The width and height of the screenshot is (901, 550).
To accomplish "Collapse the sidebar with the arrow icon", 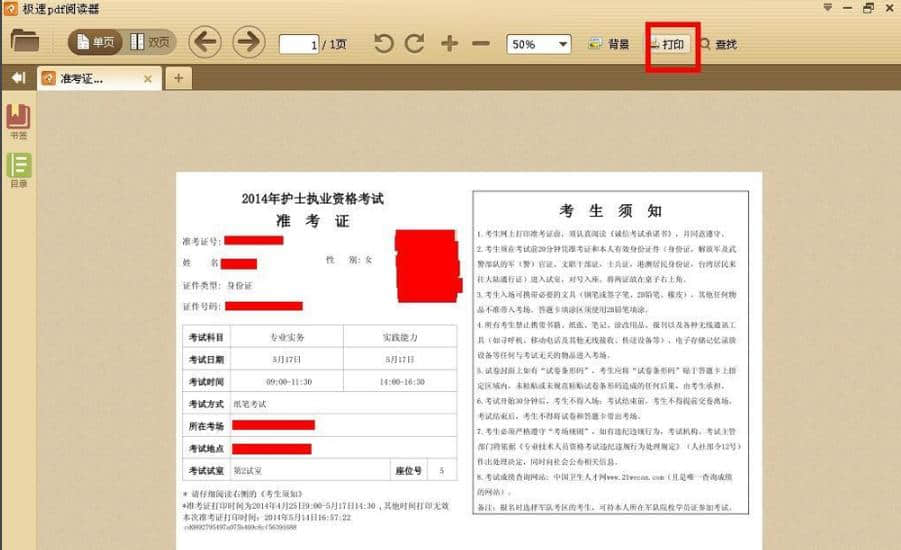I will 17,78.
